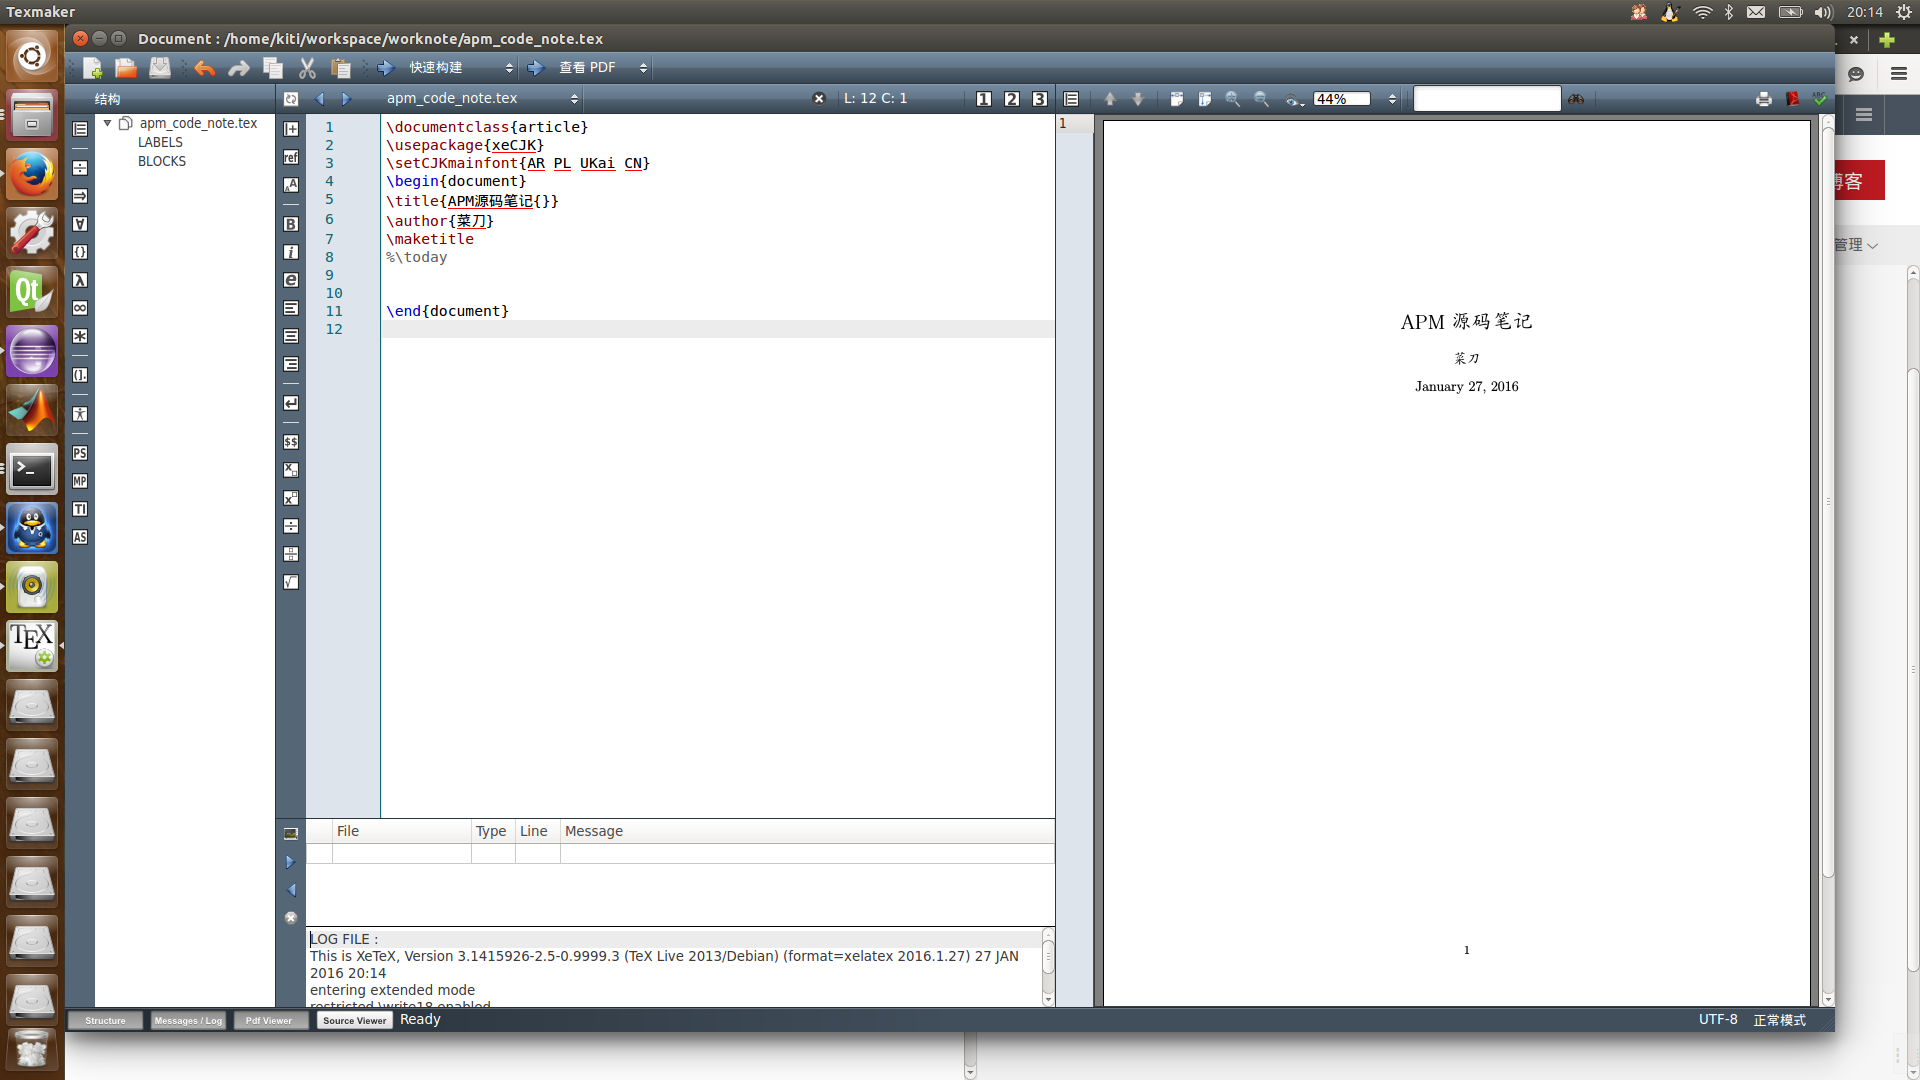Click the Build/Compile document icon
The image size is (1920, 1080).
pos(384,66)
